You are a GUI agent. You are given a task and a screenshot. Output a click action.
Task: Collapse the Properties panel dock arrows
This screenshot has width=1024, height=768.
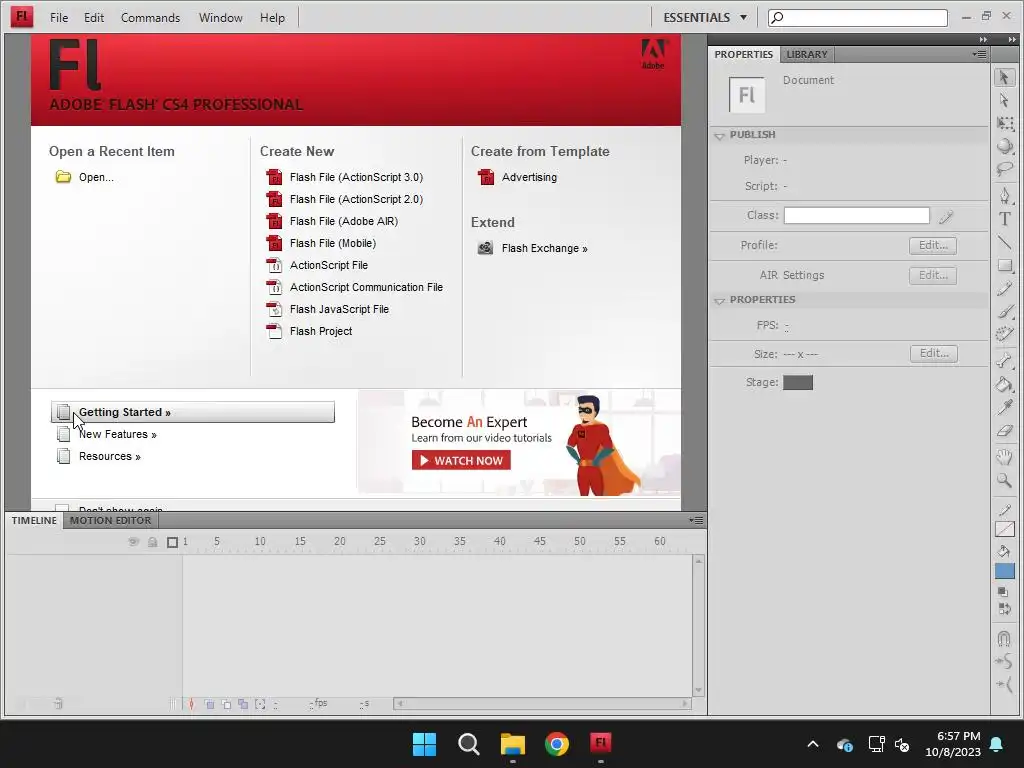pos(983,39)
